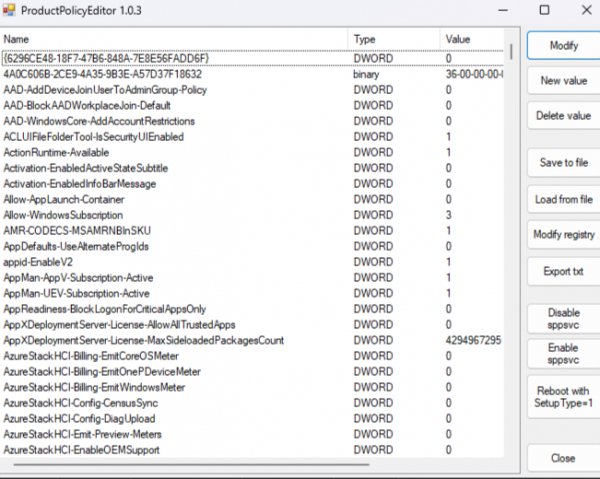
Task: Select AAD-AddDeviceJoinUserToAdminGroup-Policy row
Action: pos(253,90)
